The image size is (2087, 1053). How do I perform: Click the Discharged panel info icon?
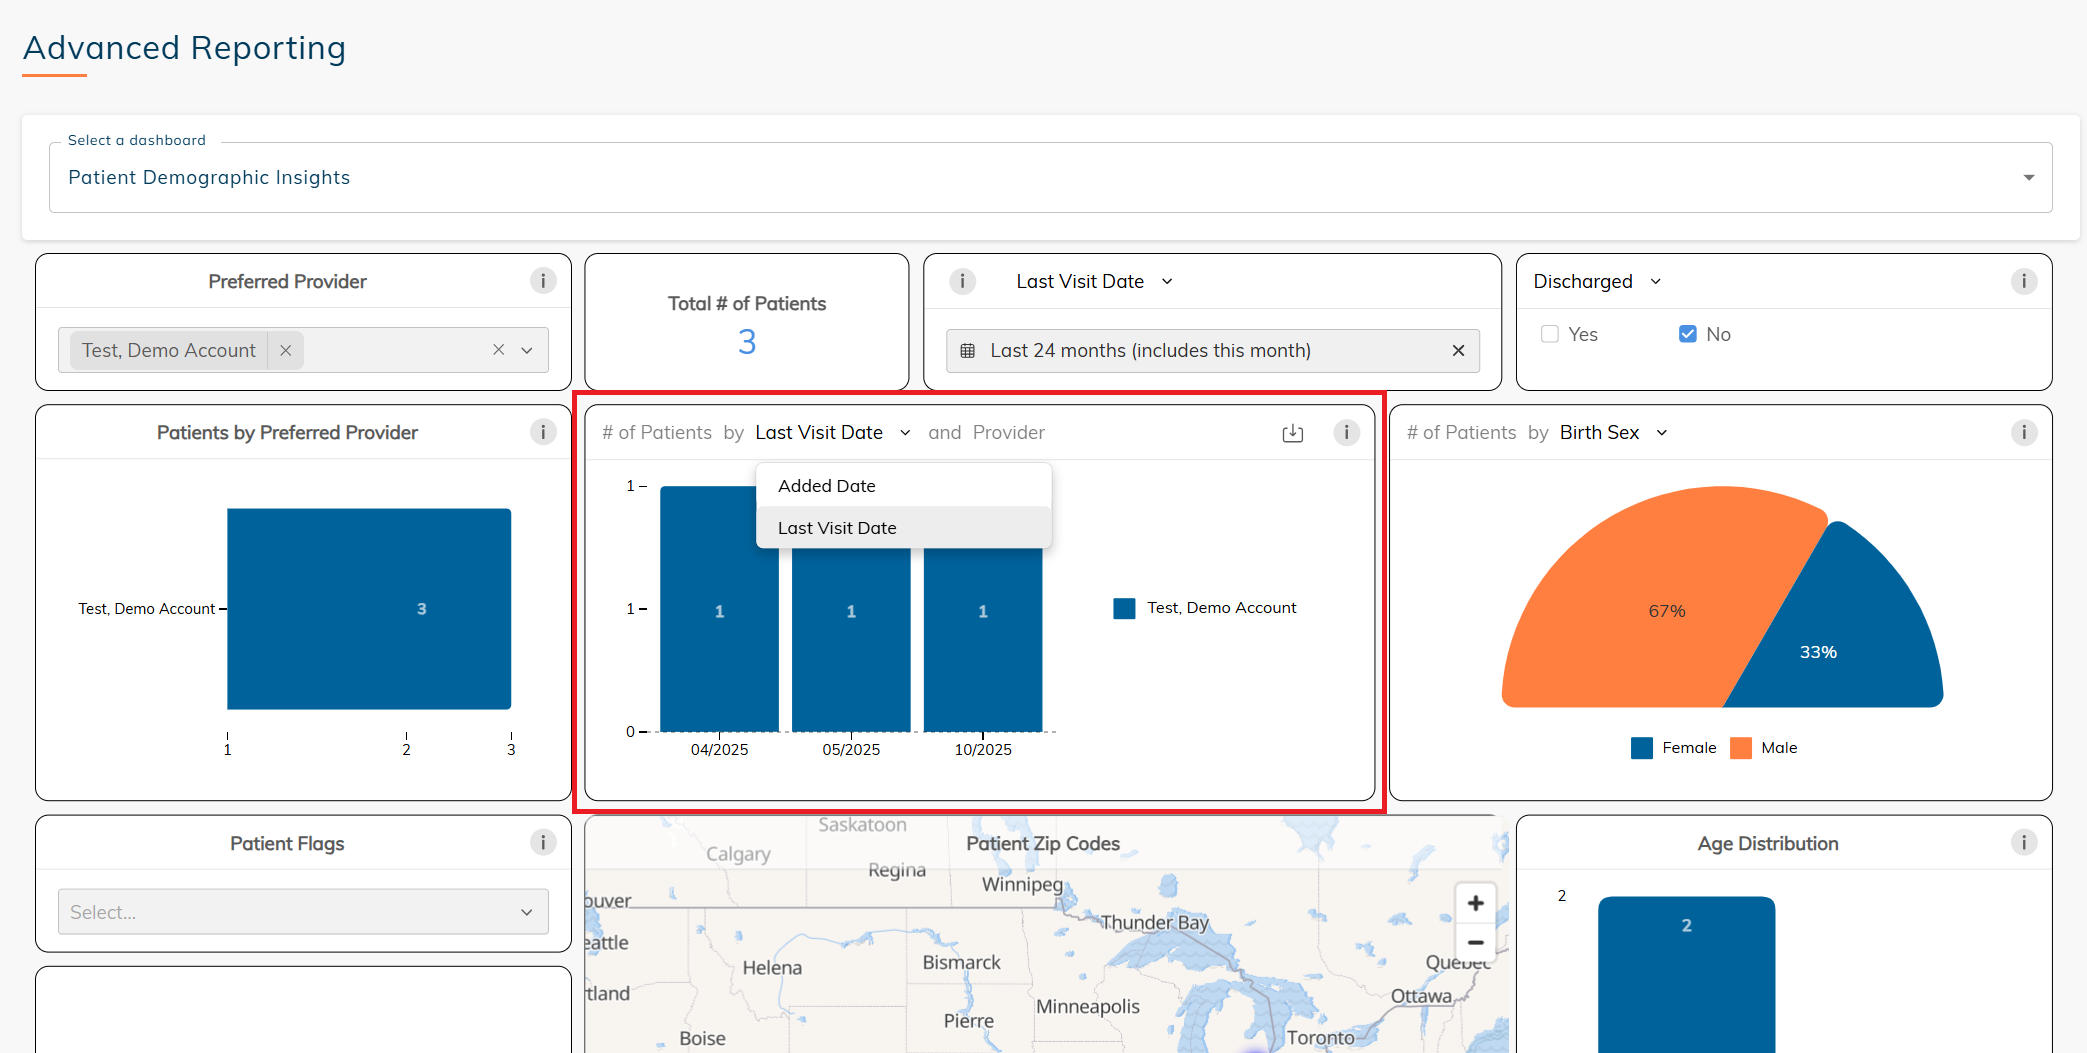pos(2023,281)
